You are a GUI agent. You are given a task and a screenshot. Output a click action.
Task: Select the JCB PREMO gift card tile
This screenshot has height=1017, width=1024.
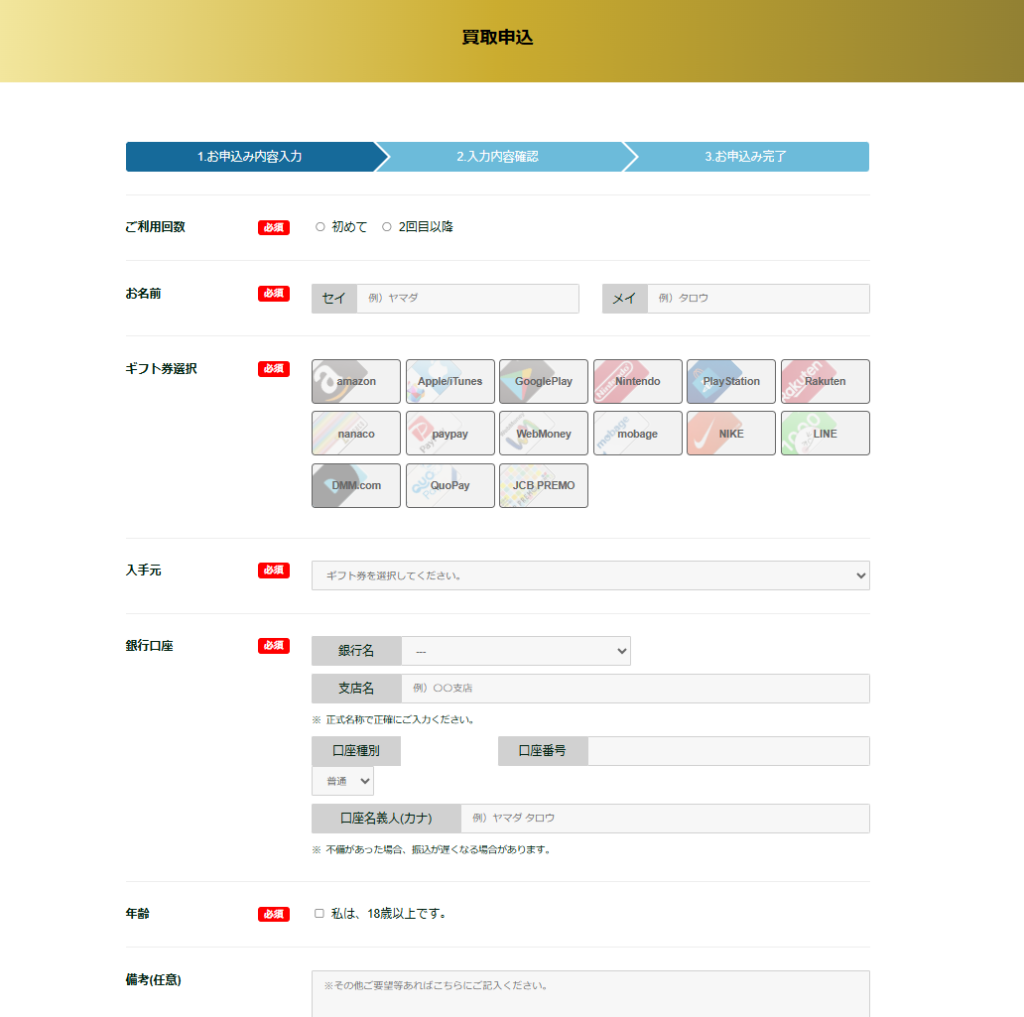coord(543,485)
